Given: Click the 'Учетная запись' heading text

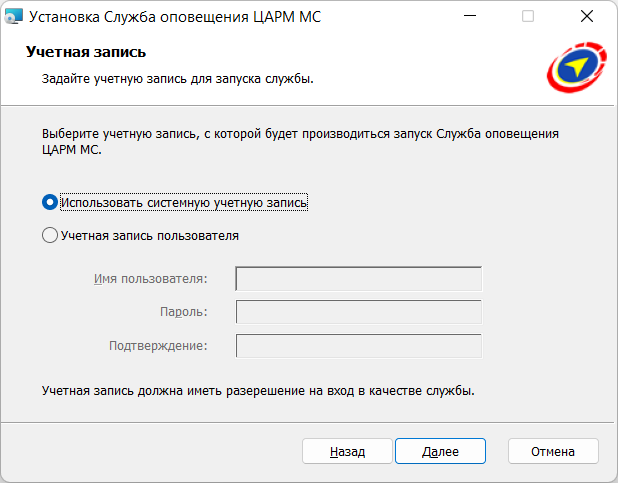Looking at the screenshot, I should (86, 52).
